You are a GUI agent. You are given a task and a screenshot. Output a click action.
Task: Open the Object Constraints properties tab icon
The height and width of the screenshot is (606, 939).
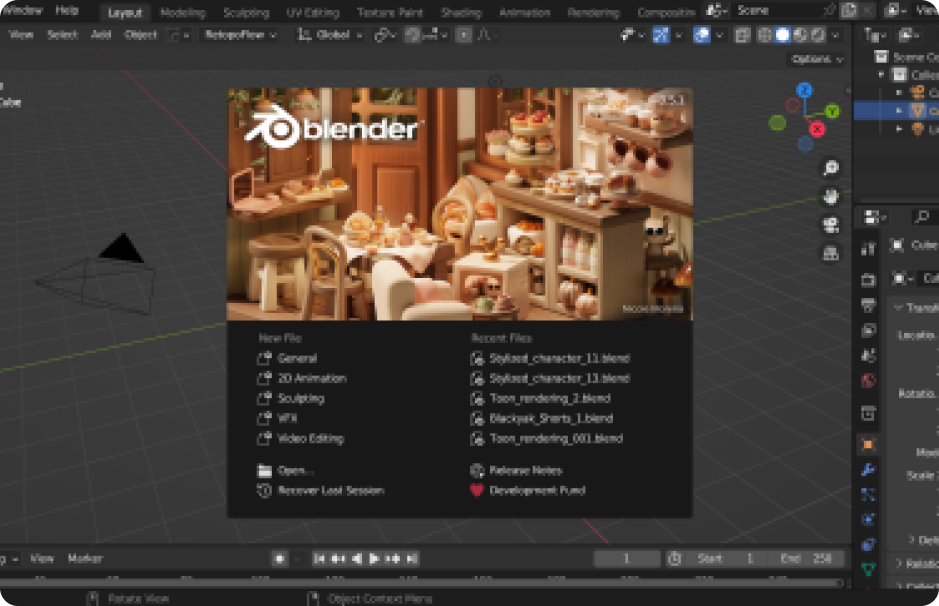click(x=868, y=544)
